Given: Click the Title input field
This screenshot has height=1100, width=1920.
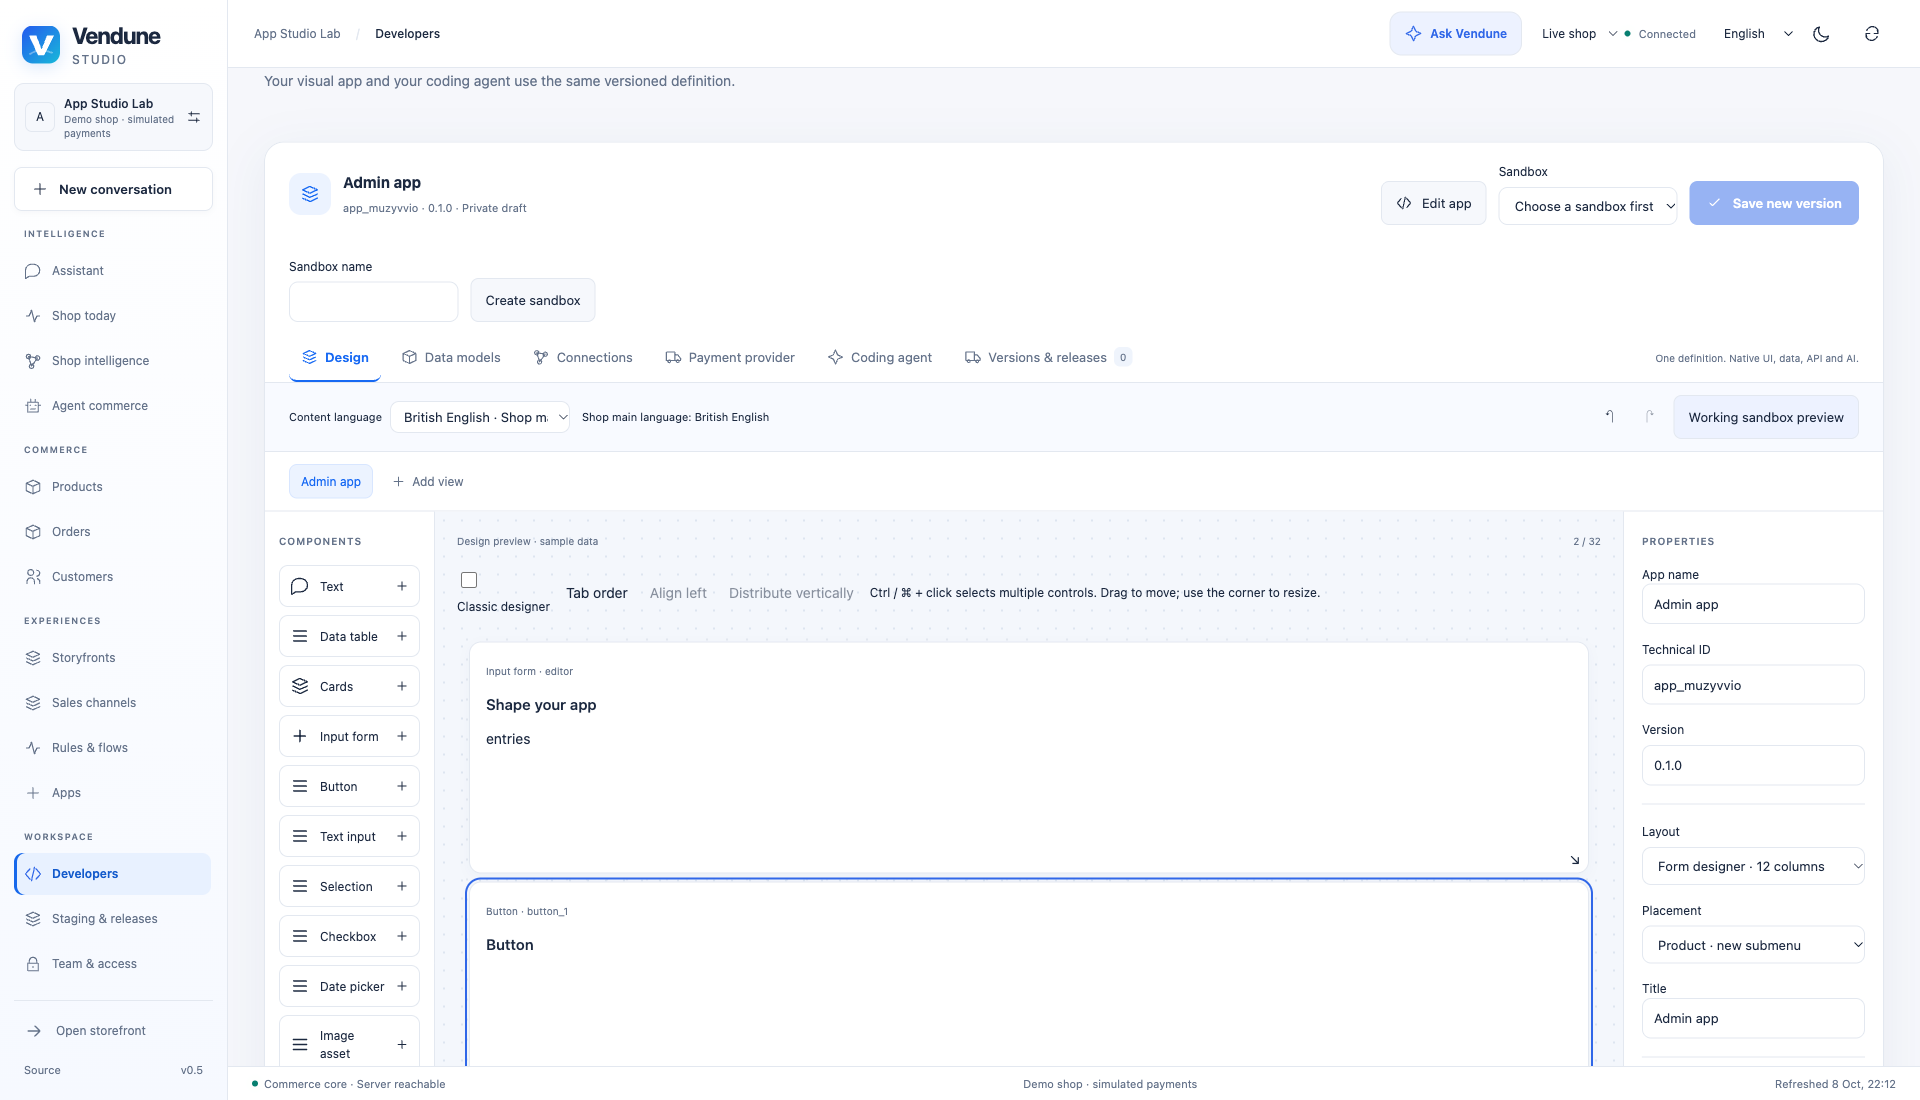Looking at the screenshot, I should pyautogui.click(x=1753, y=1018).
